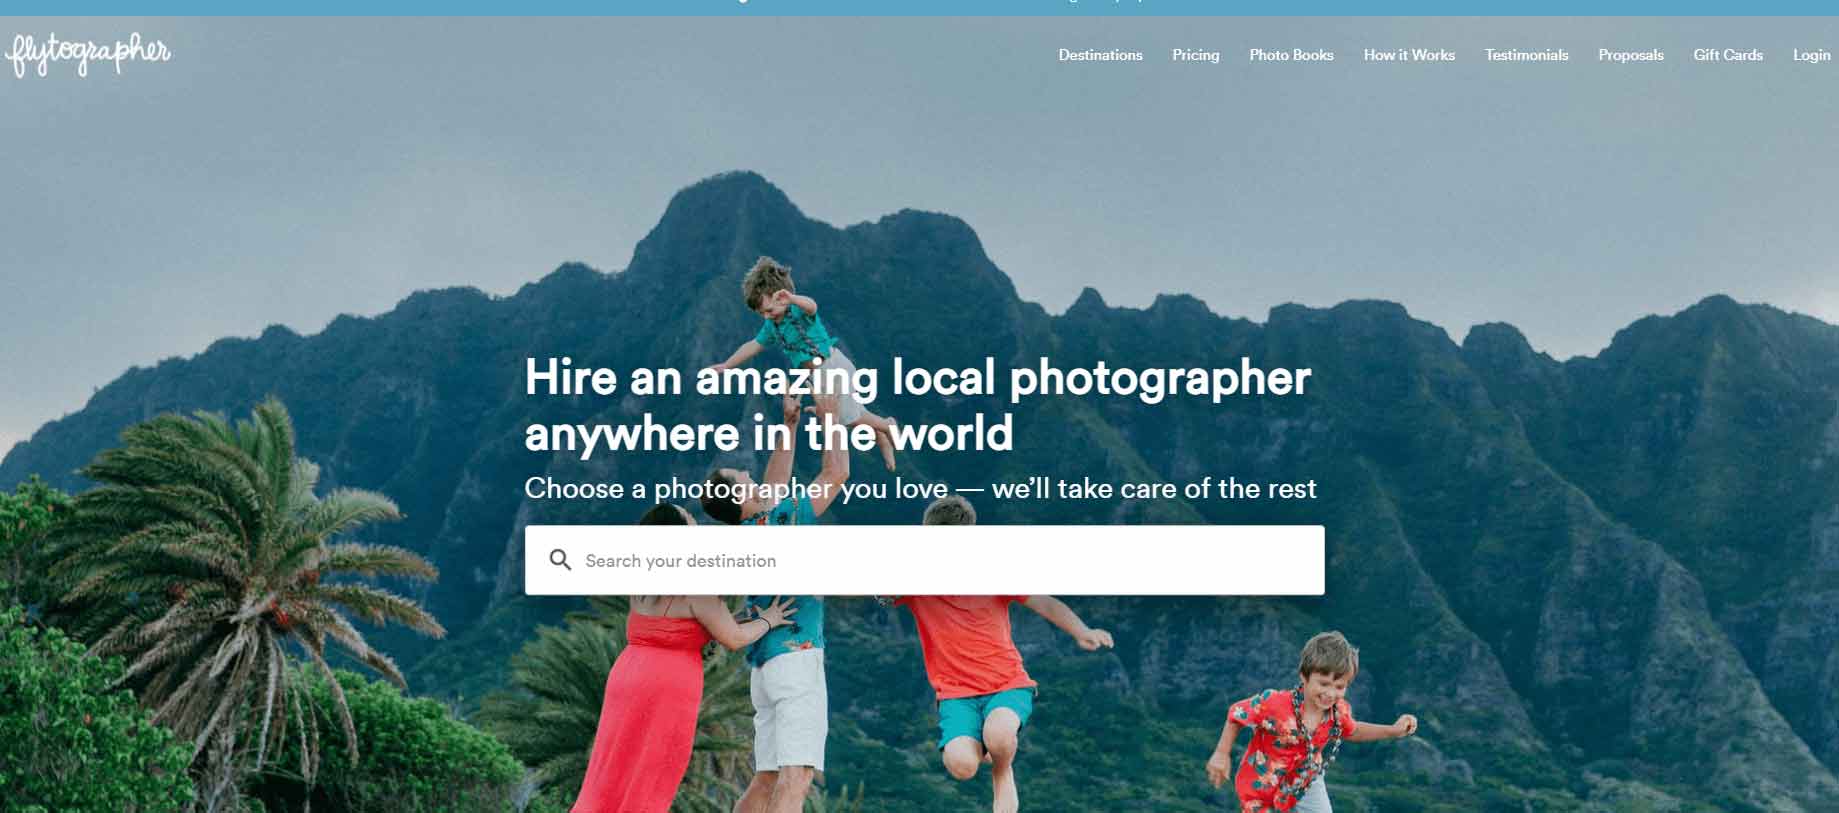Image resolution: width=1839 pixels, height=813 pixels.
Task: Go to the Pricing page
Action: pos(1195,55)
